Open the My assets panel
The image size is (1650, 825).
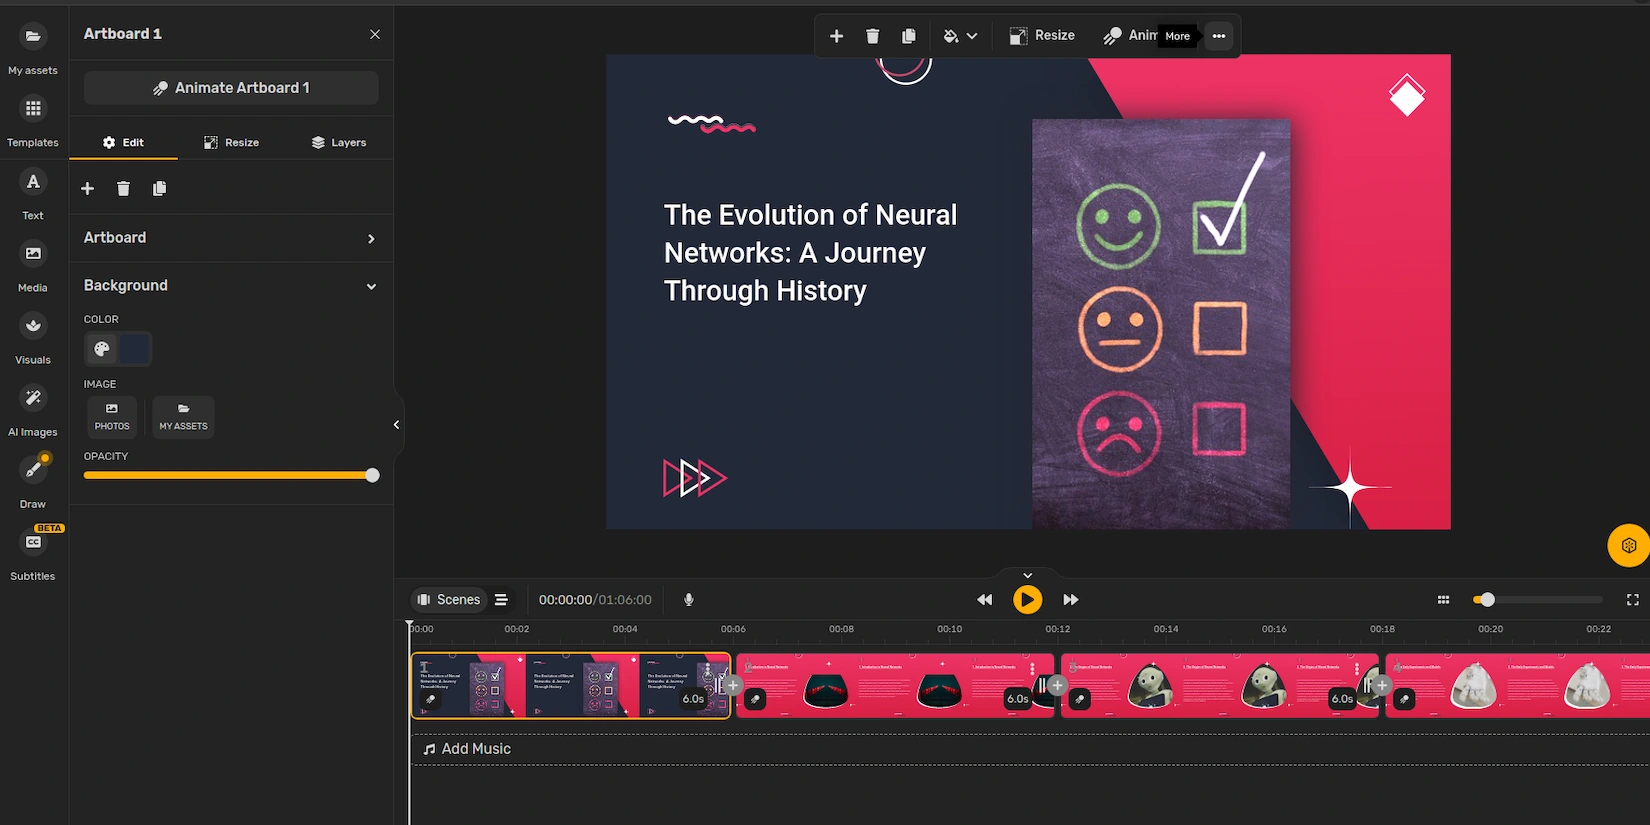click(x=33, y=48)
